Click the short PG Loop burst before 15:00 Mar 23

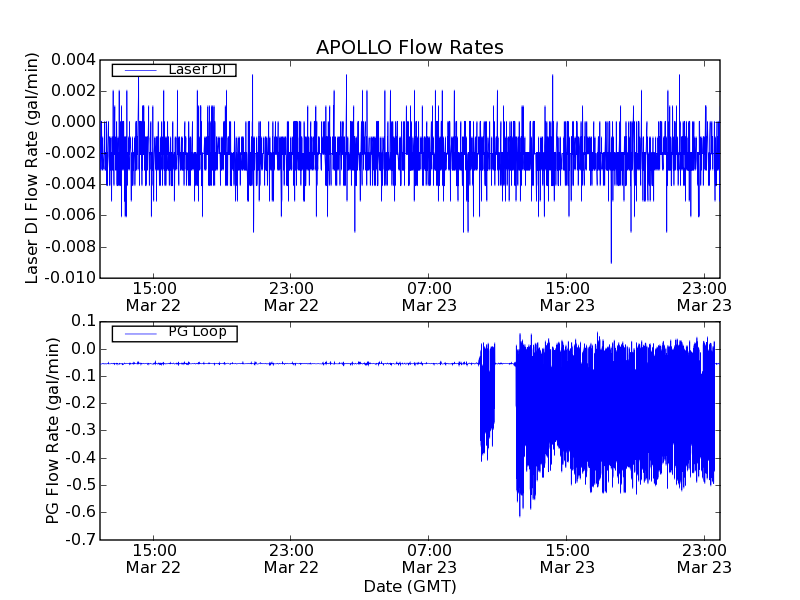click(487, 402)
